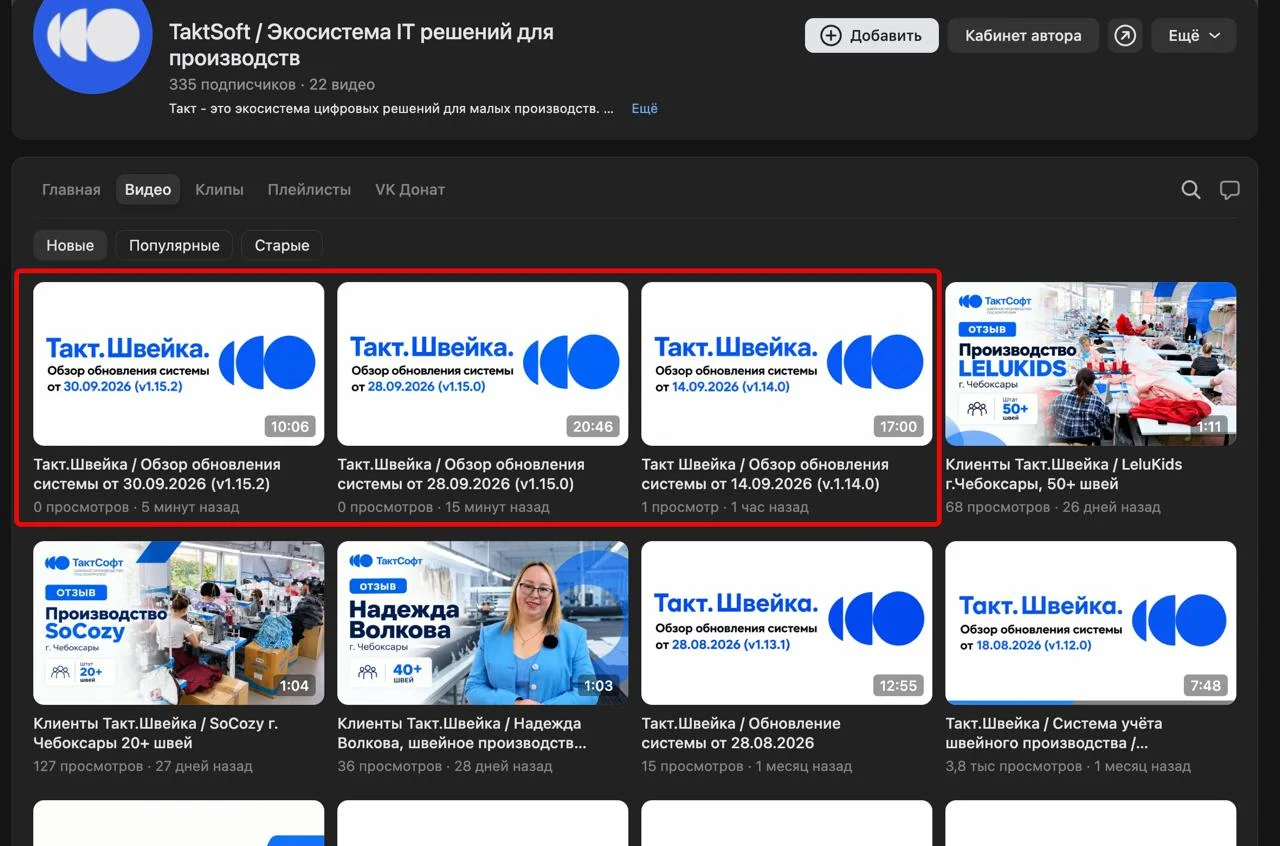Click the 127 просмотров · 27 дней назад text
1280x846 pixels.
pos(143,766)
